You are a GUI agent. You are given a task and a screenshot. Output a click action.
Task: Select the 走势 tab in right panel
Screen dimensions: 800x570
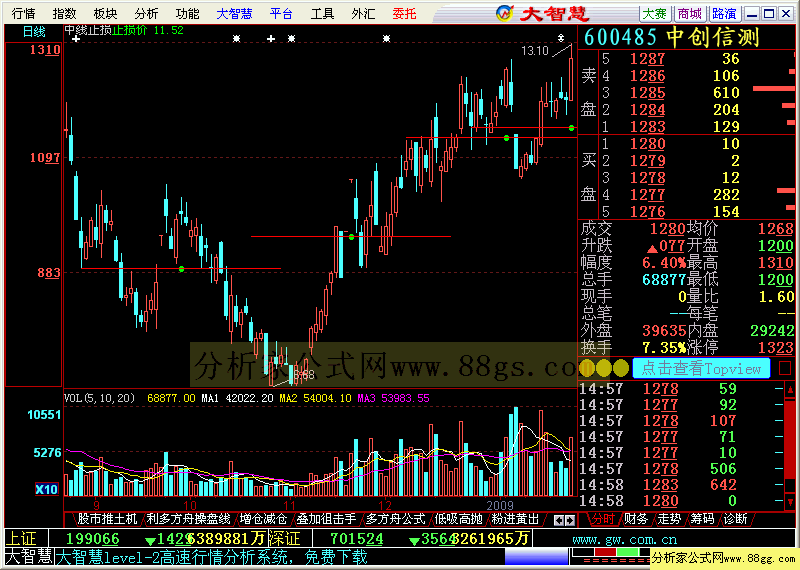[x=669, y=519]
